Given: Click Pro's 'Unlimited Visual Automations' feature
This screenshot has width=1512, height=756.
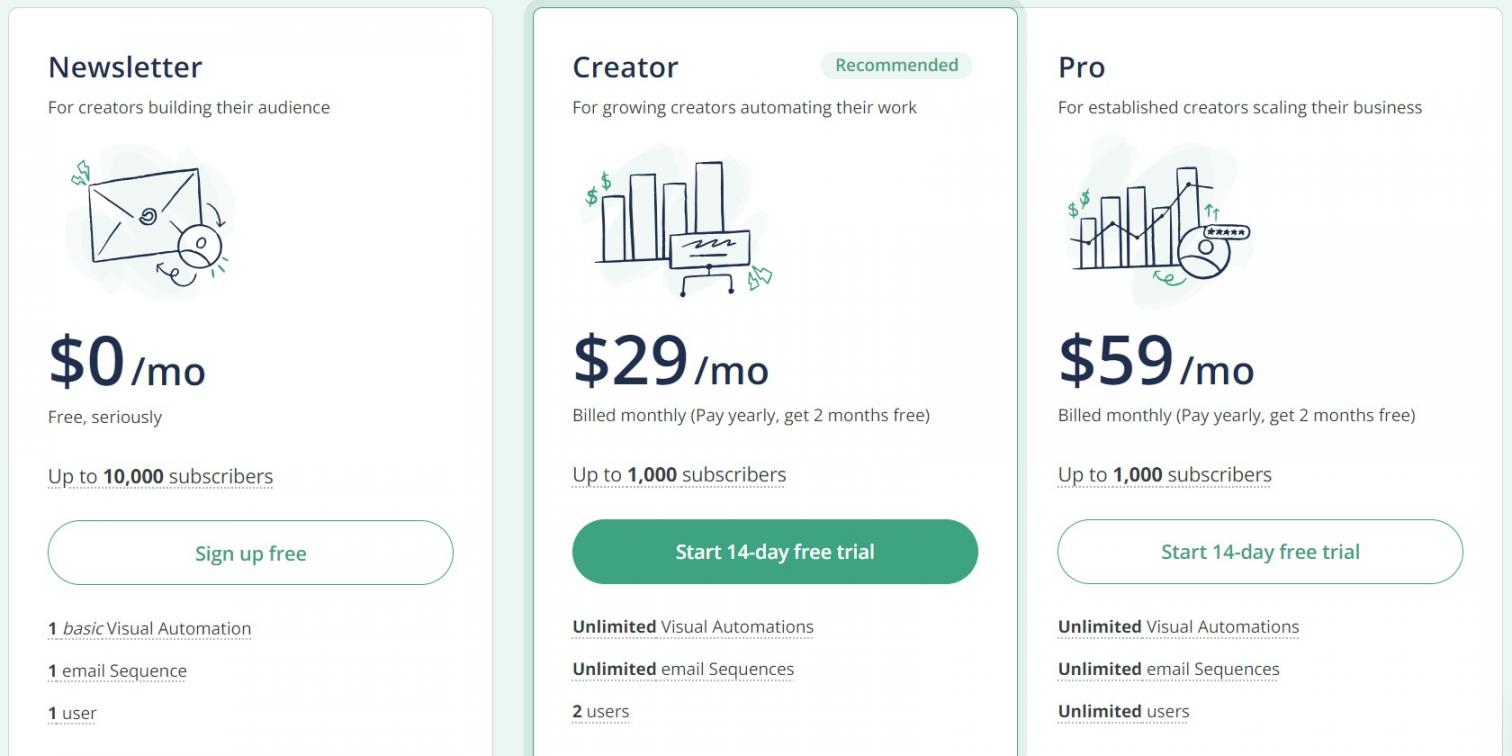Looking at the screenshot, I should click(1178, 627).
